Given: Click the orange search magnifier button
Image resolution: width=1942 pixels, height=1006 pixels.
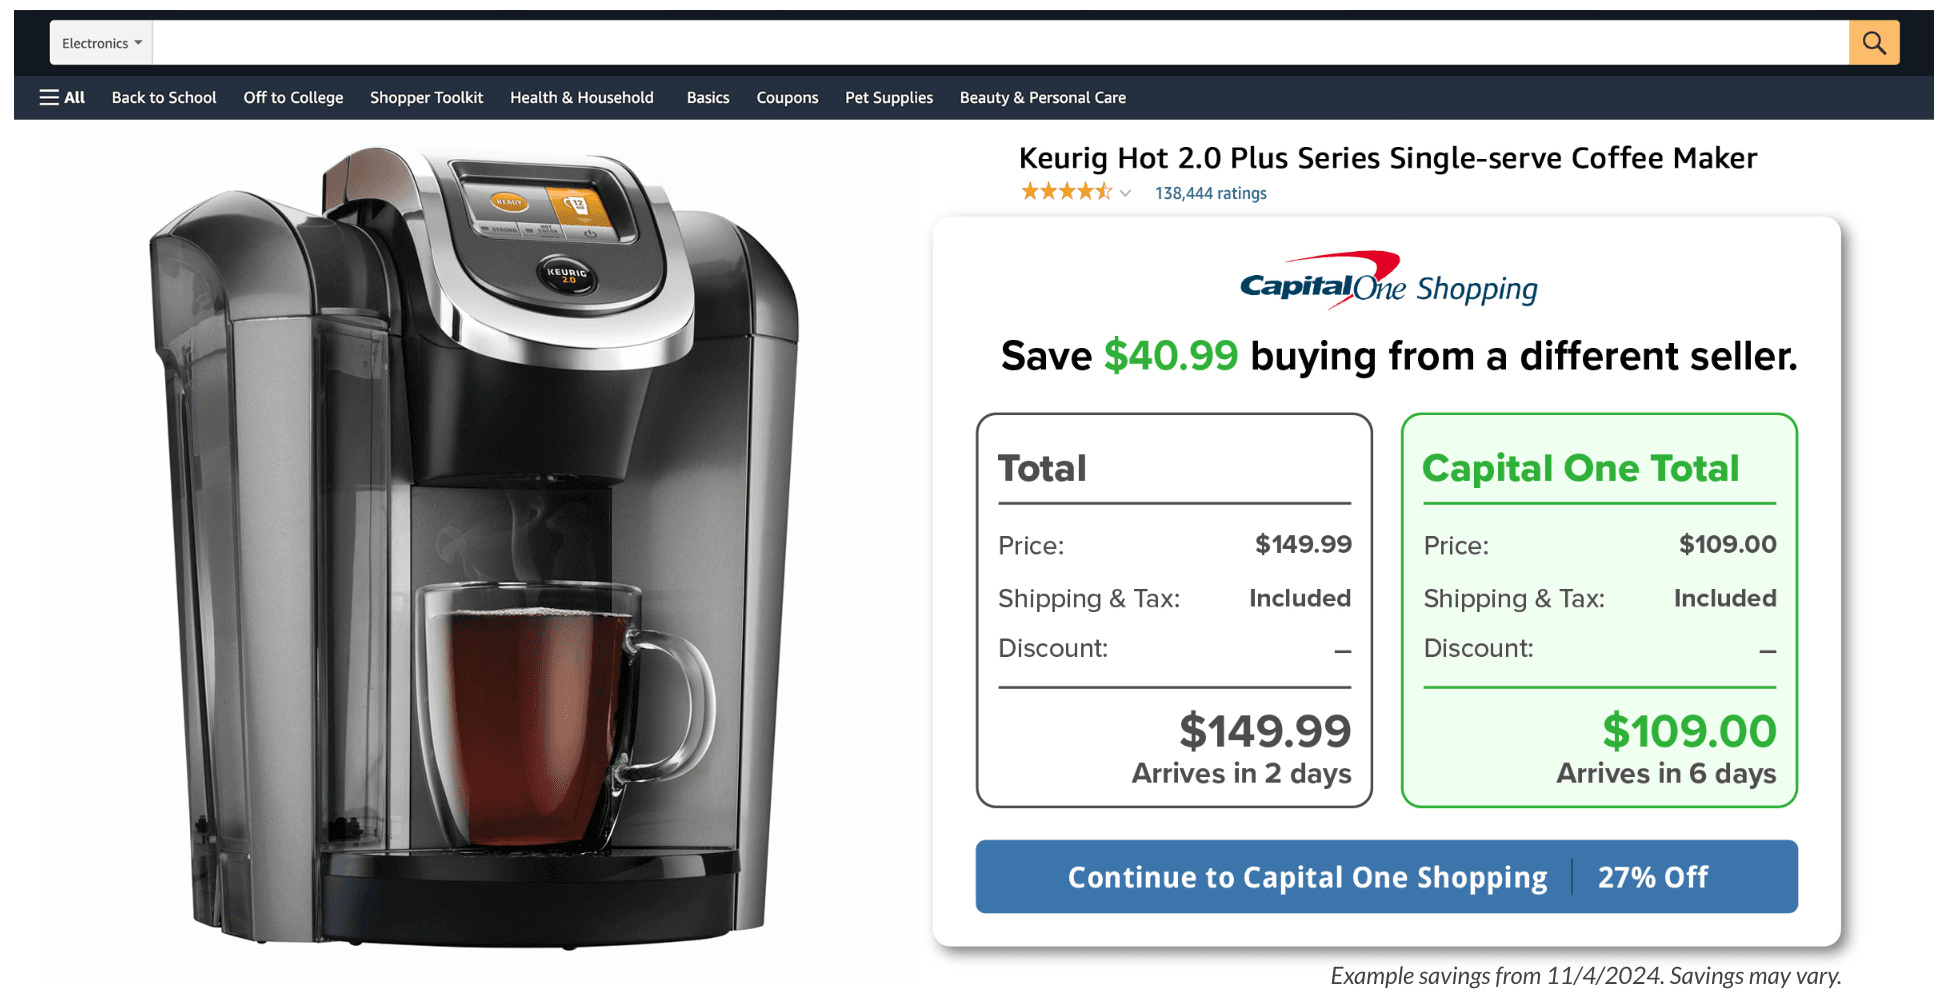Looking at the screenshot, I should tap(1873, 43).
